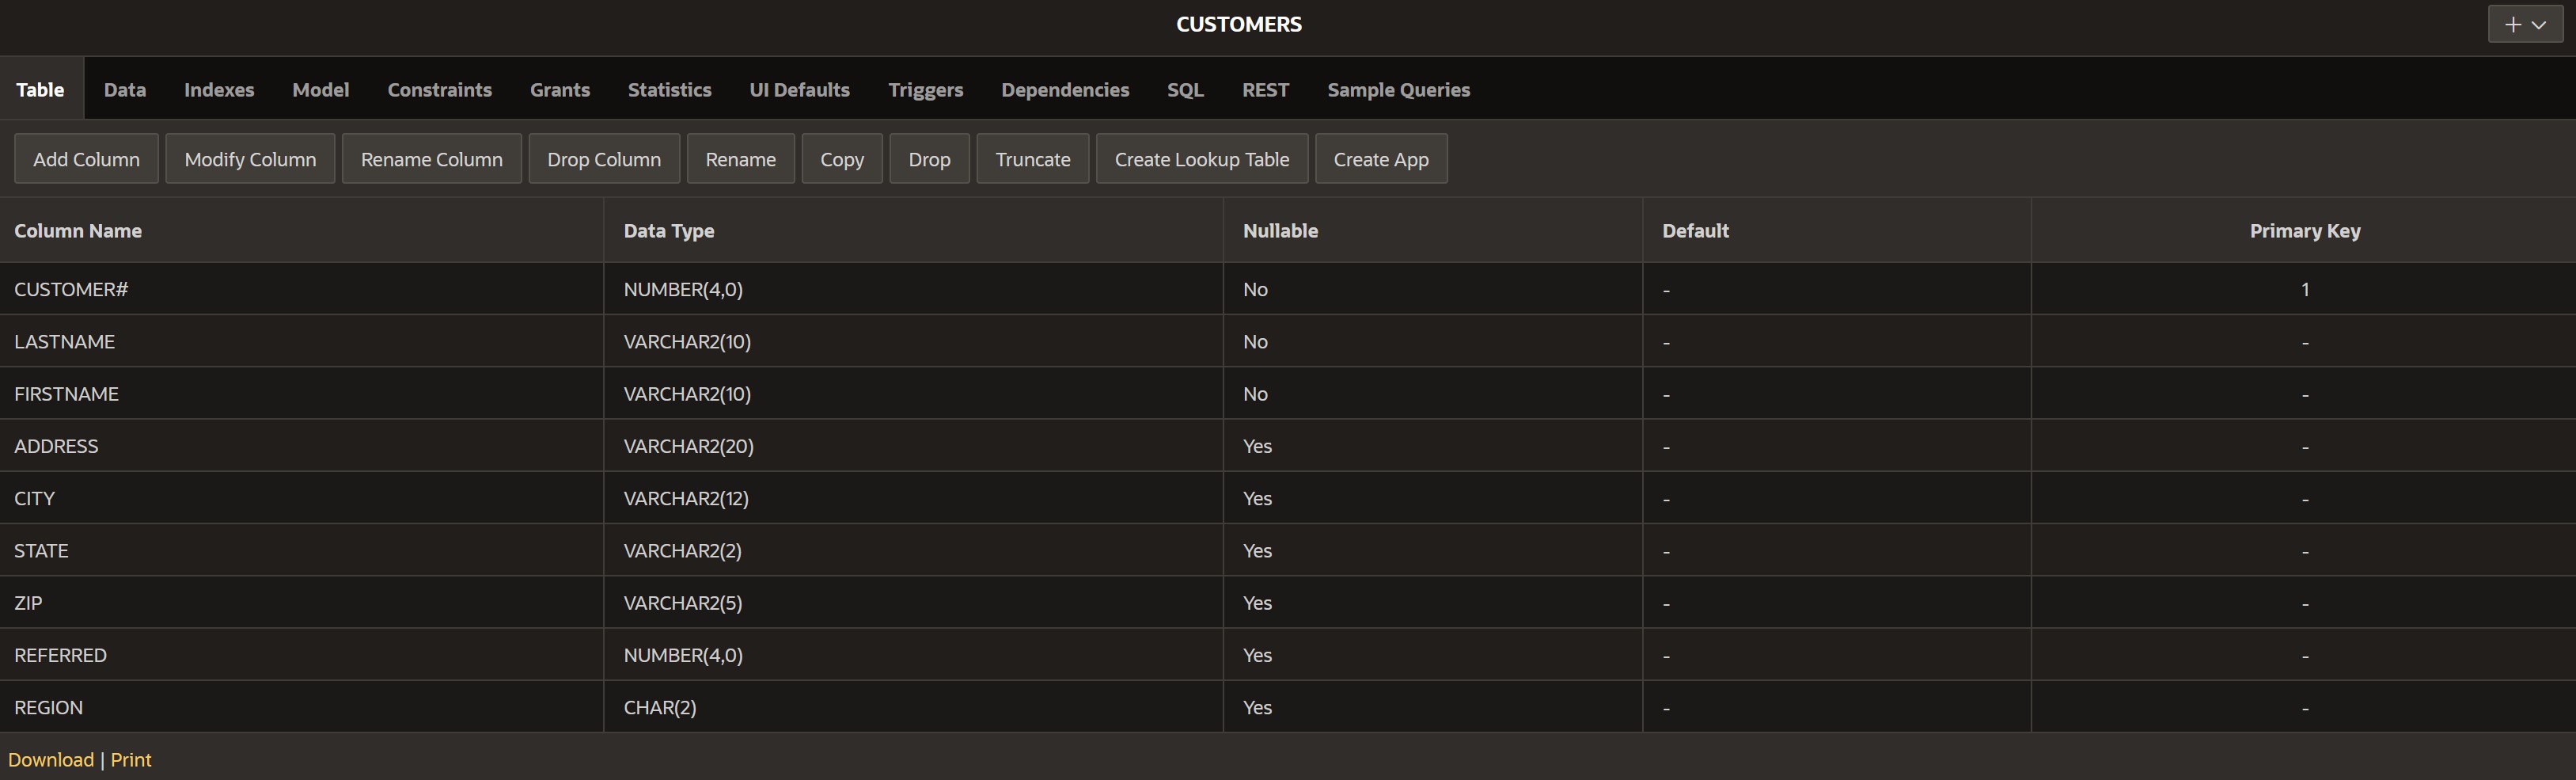Show the Statistics tab
The image size is (2576, 780).
[670, 89]
